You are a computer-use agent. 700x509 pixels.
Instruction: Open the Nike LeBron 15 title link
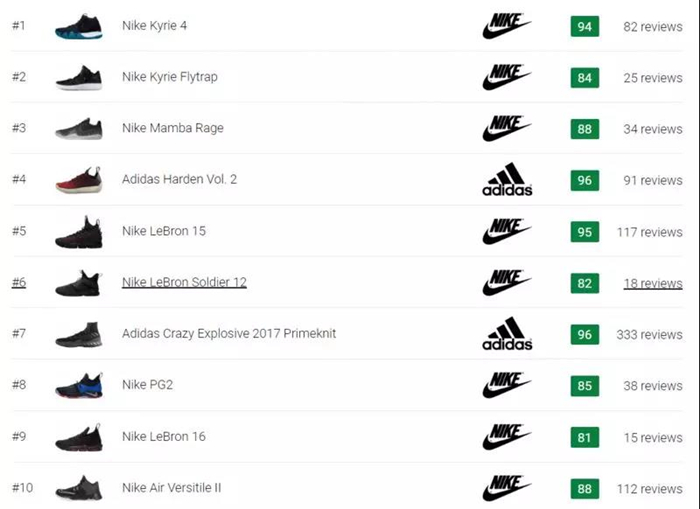(x=164, y=231)
